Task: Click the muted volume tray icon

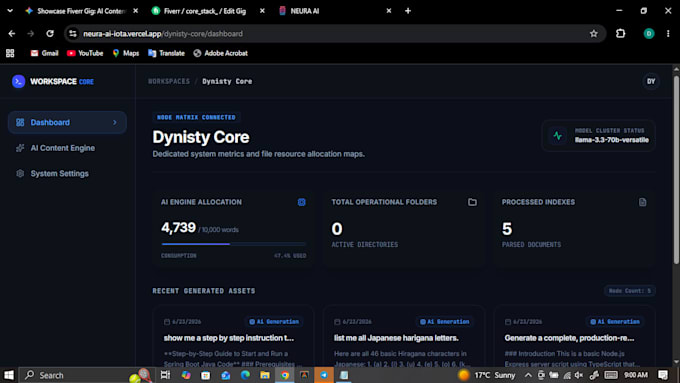Action: (x=579, y=375)
